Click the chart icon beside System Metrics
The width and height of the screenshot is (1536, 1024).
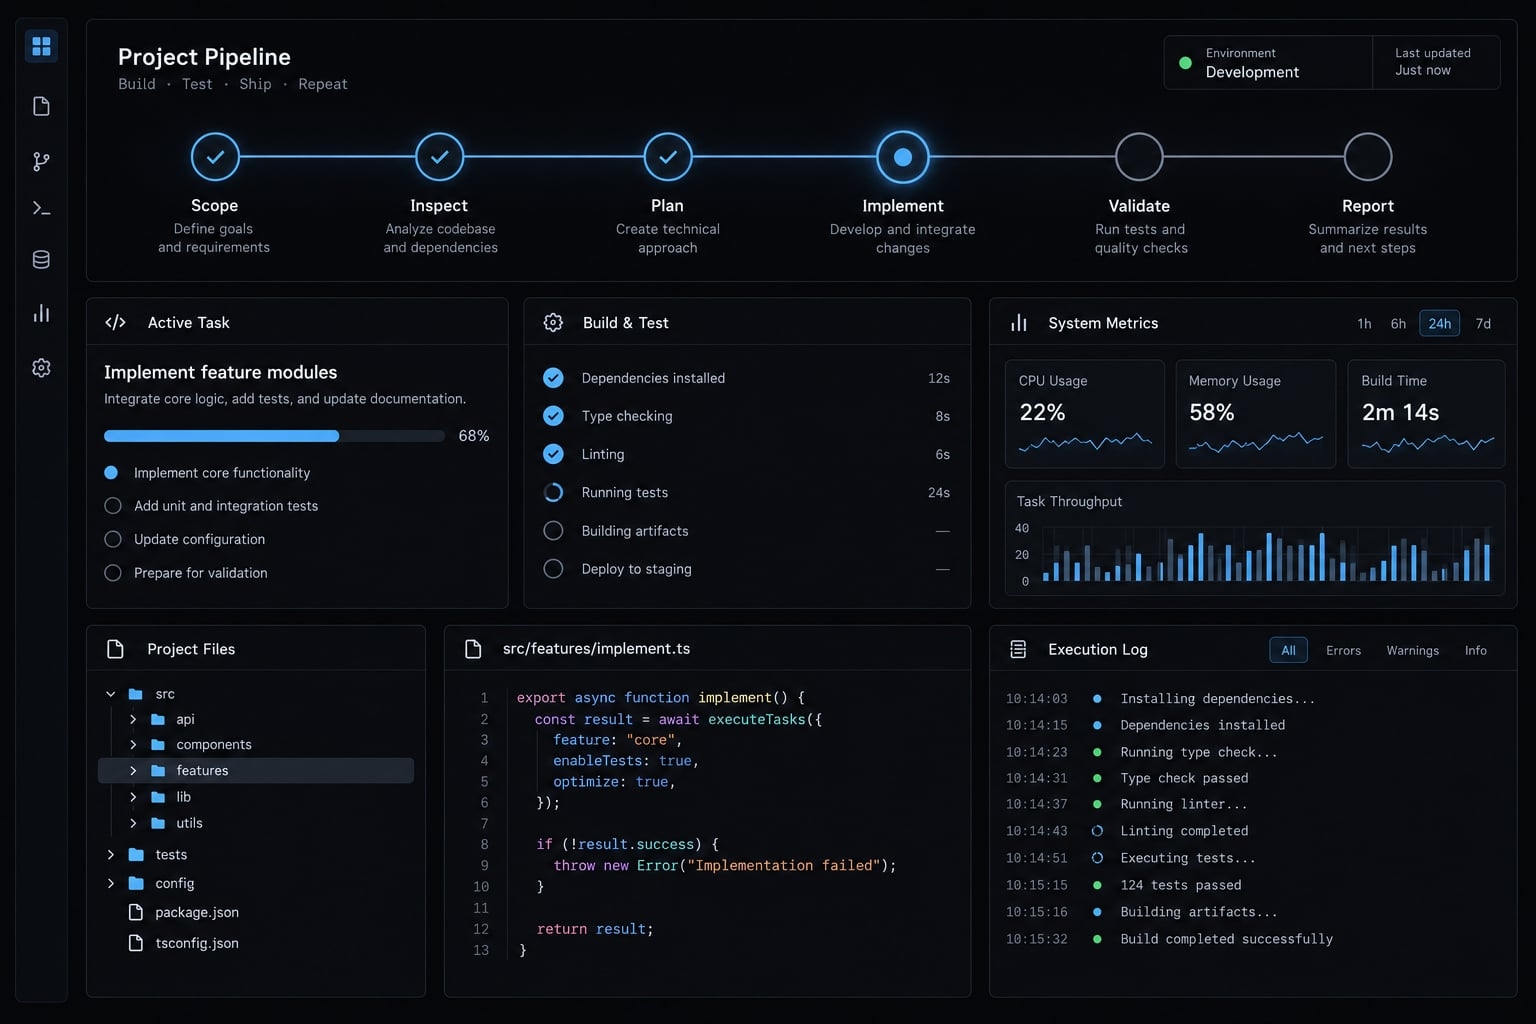coord(1019,323)
